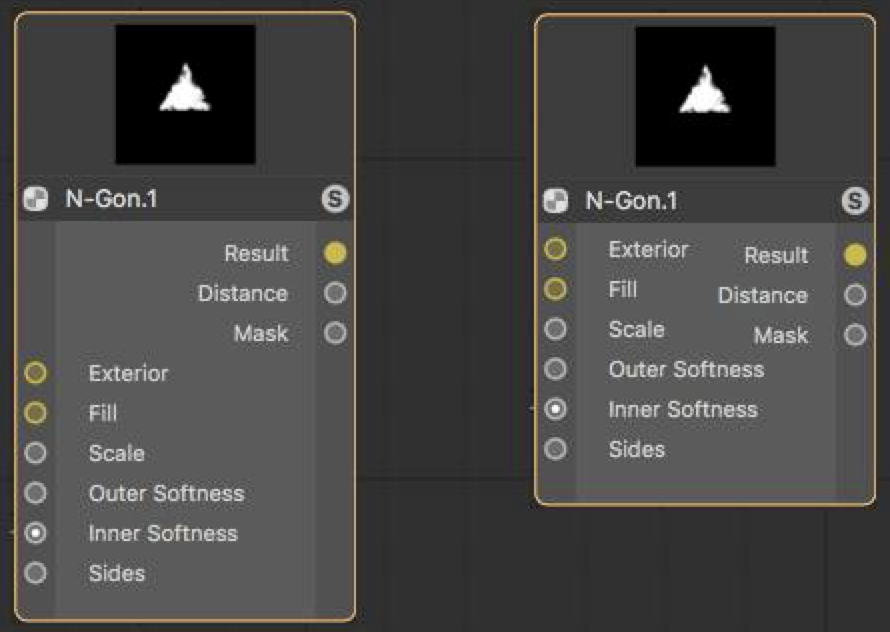
Task: Click the Exterior input port on left node
Action: pos(35,373)
